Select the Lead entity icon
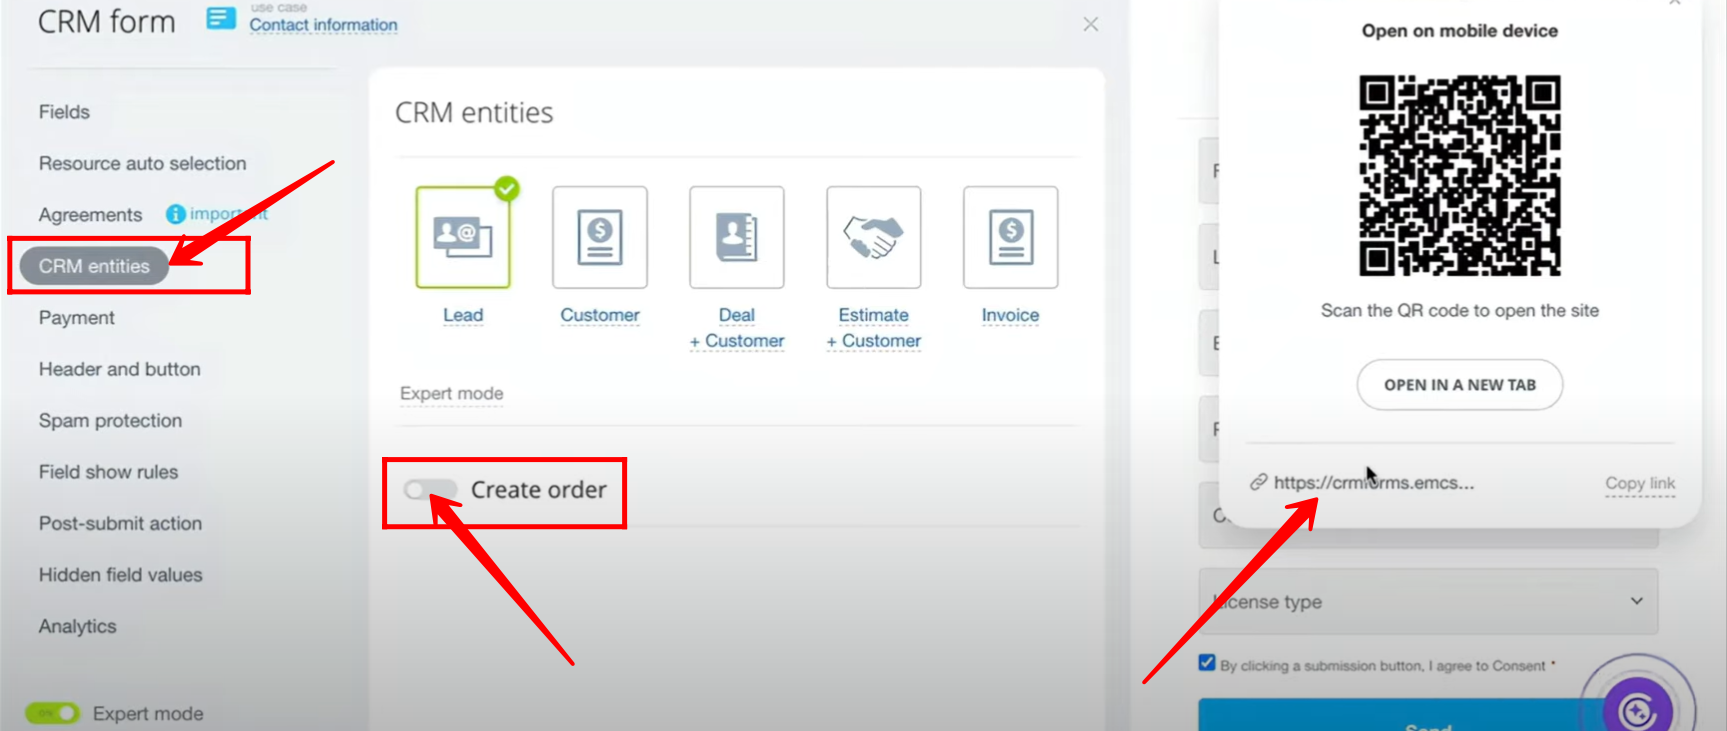 click(463, 237)
